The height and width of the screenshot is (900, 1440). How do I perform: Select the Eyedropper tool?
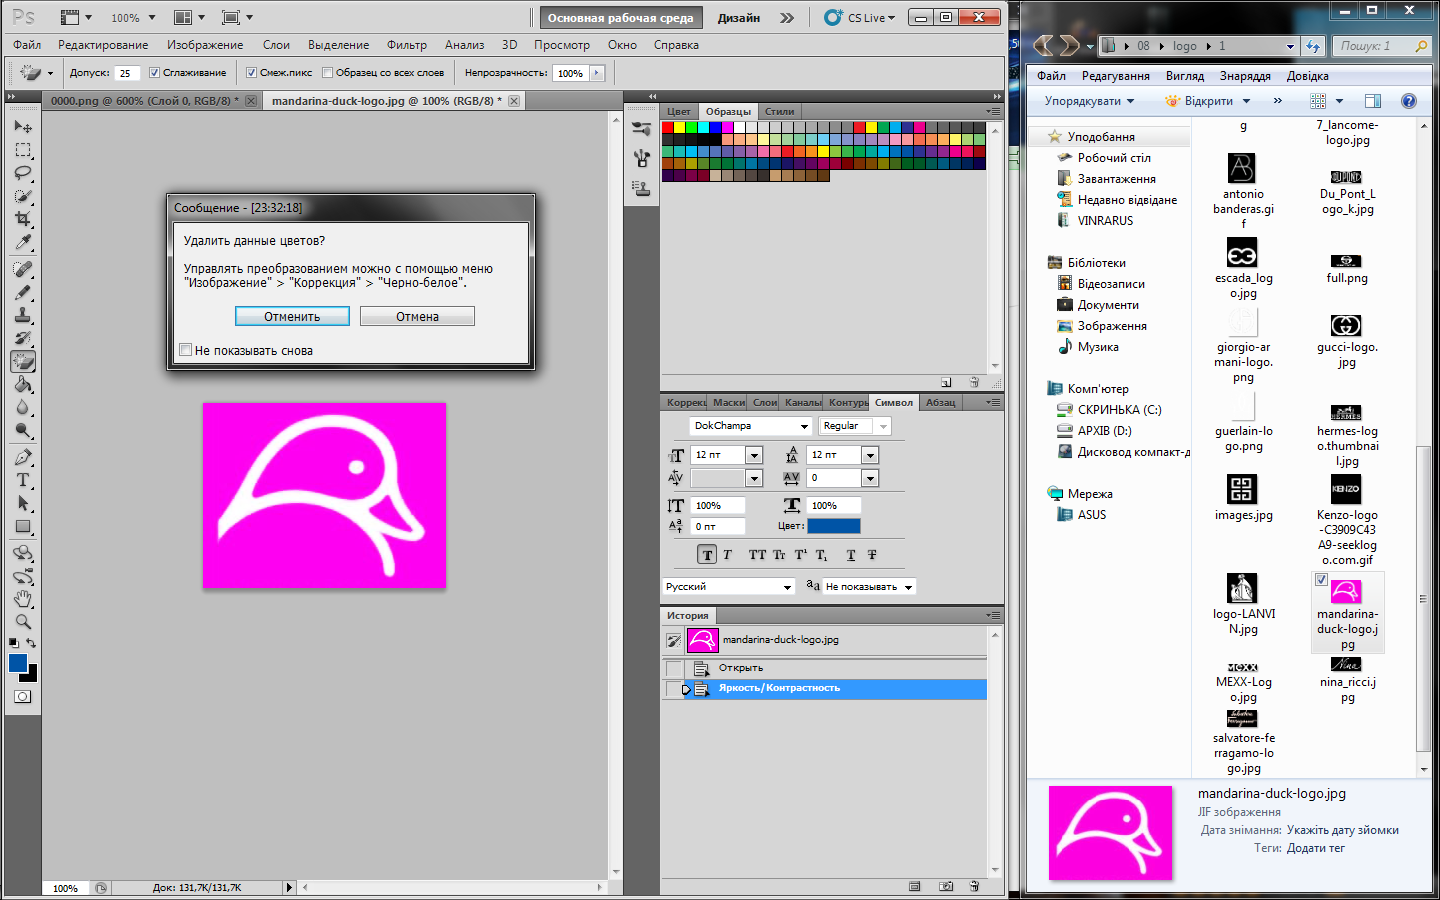(23, 242)
